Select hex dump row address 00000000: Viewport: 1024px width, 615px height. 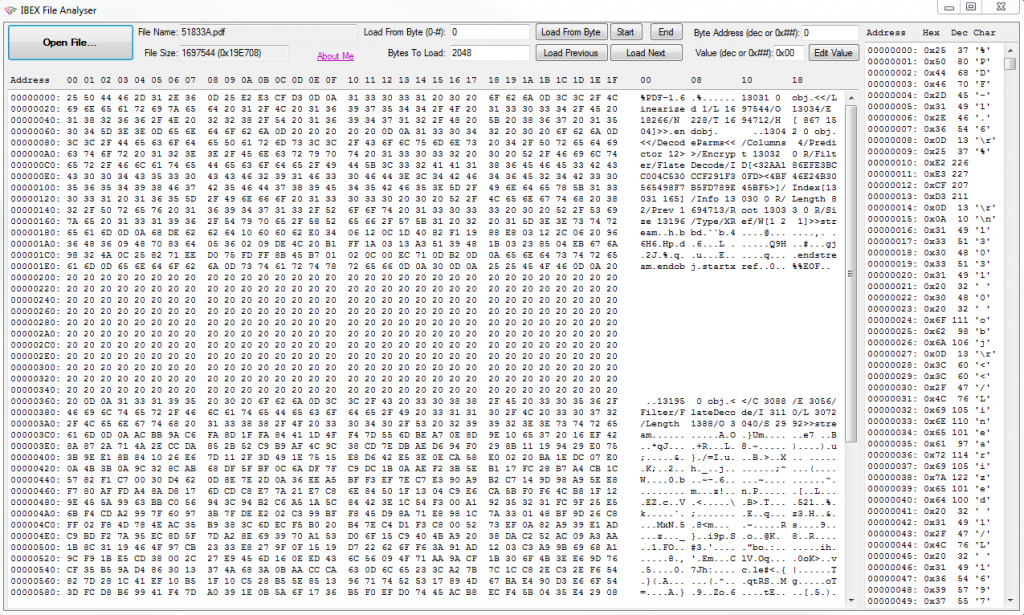click(34, 98)
